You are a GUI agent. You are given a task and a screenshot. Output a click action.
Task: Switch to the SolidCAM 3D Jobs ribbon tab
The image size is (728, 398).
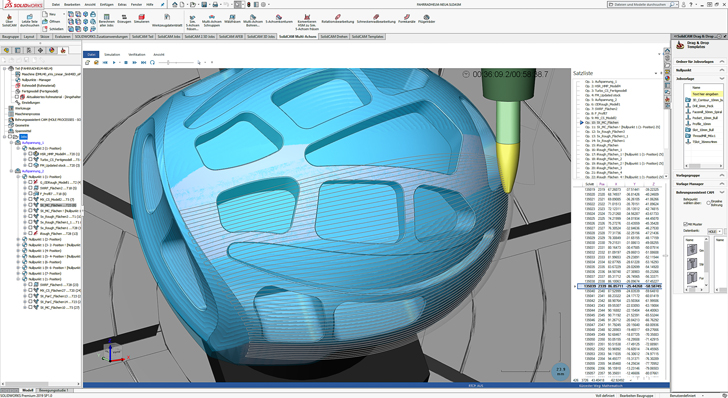[261, 36]
